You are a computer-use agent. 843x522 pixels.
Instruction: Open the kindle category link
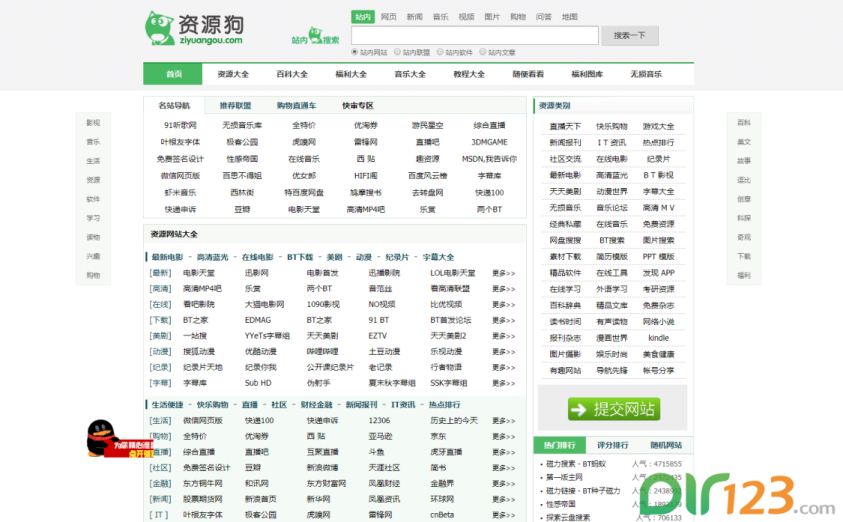pos(659,338)
